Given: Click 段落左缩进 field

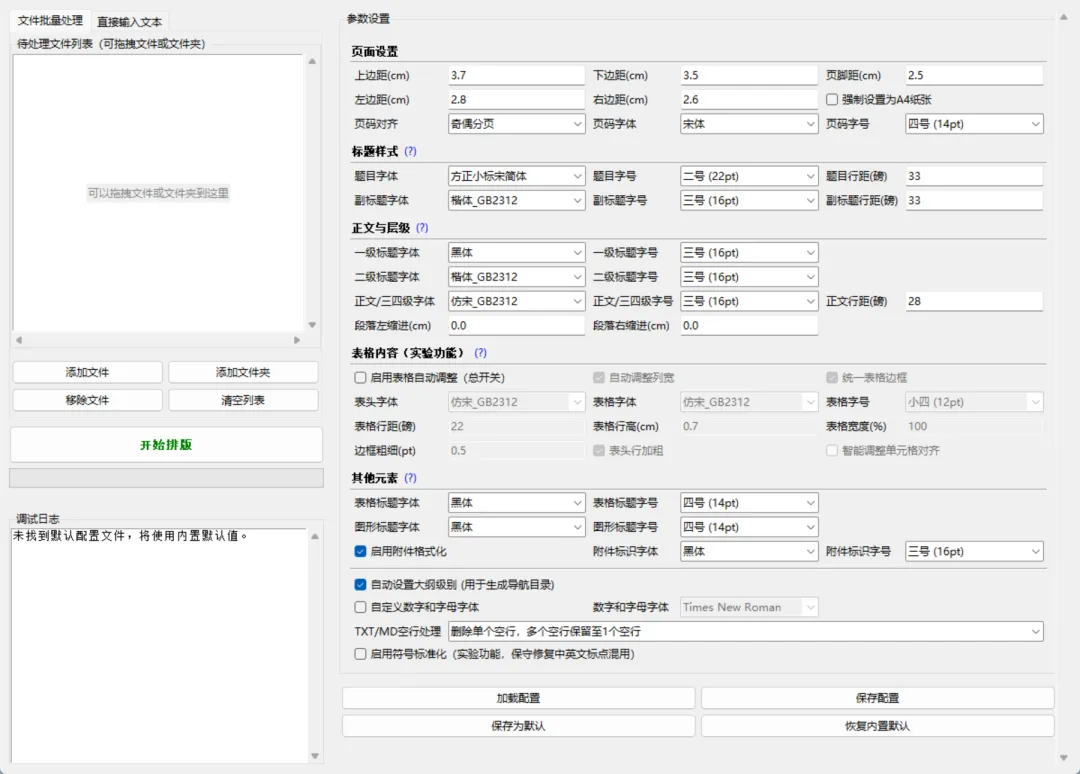Looking at the screenshot, I should tap(517, 325).
